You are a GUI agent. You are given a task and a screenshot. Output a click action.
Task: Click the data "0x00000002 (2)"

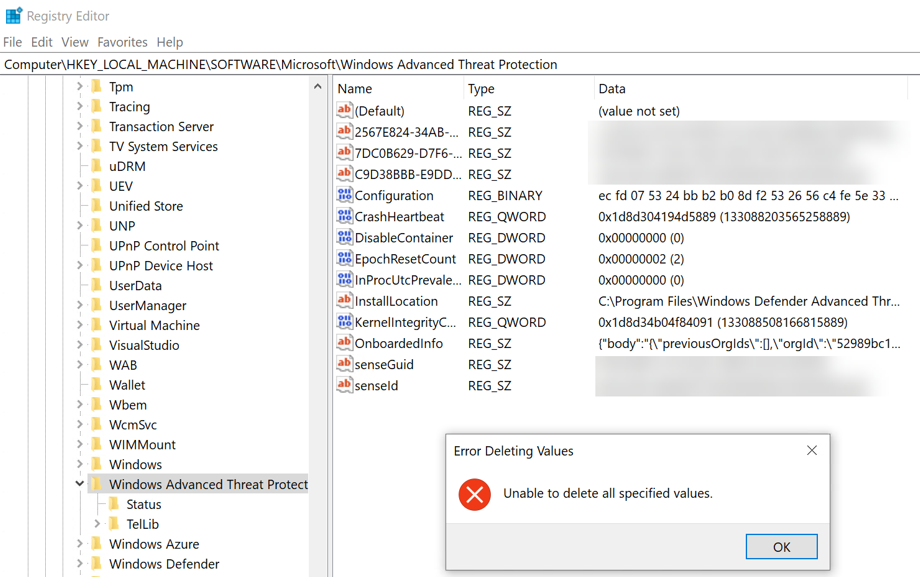[641, 259]
